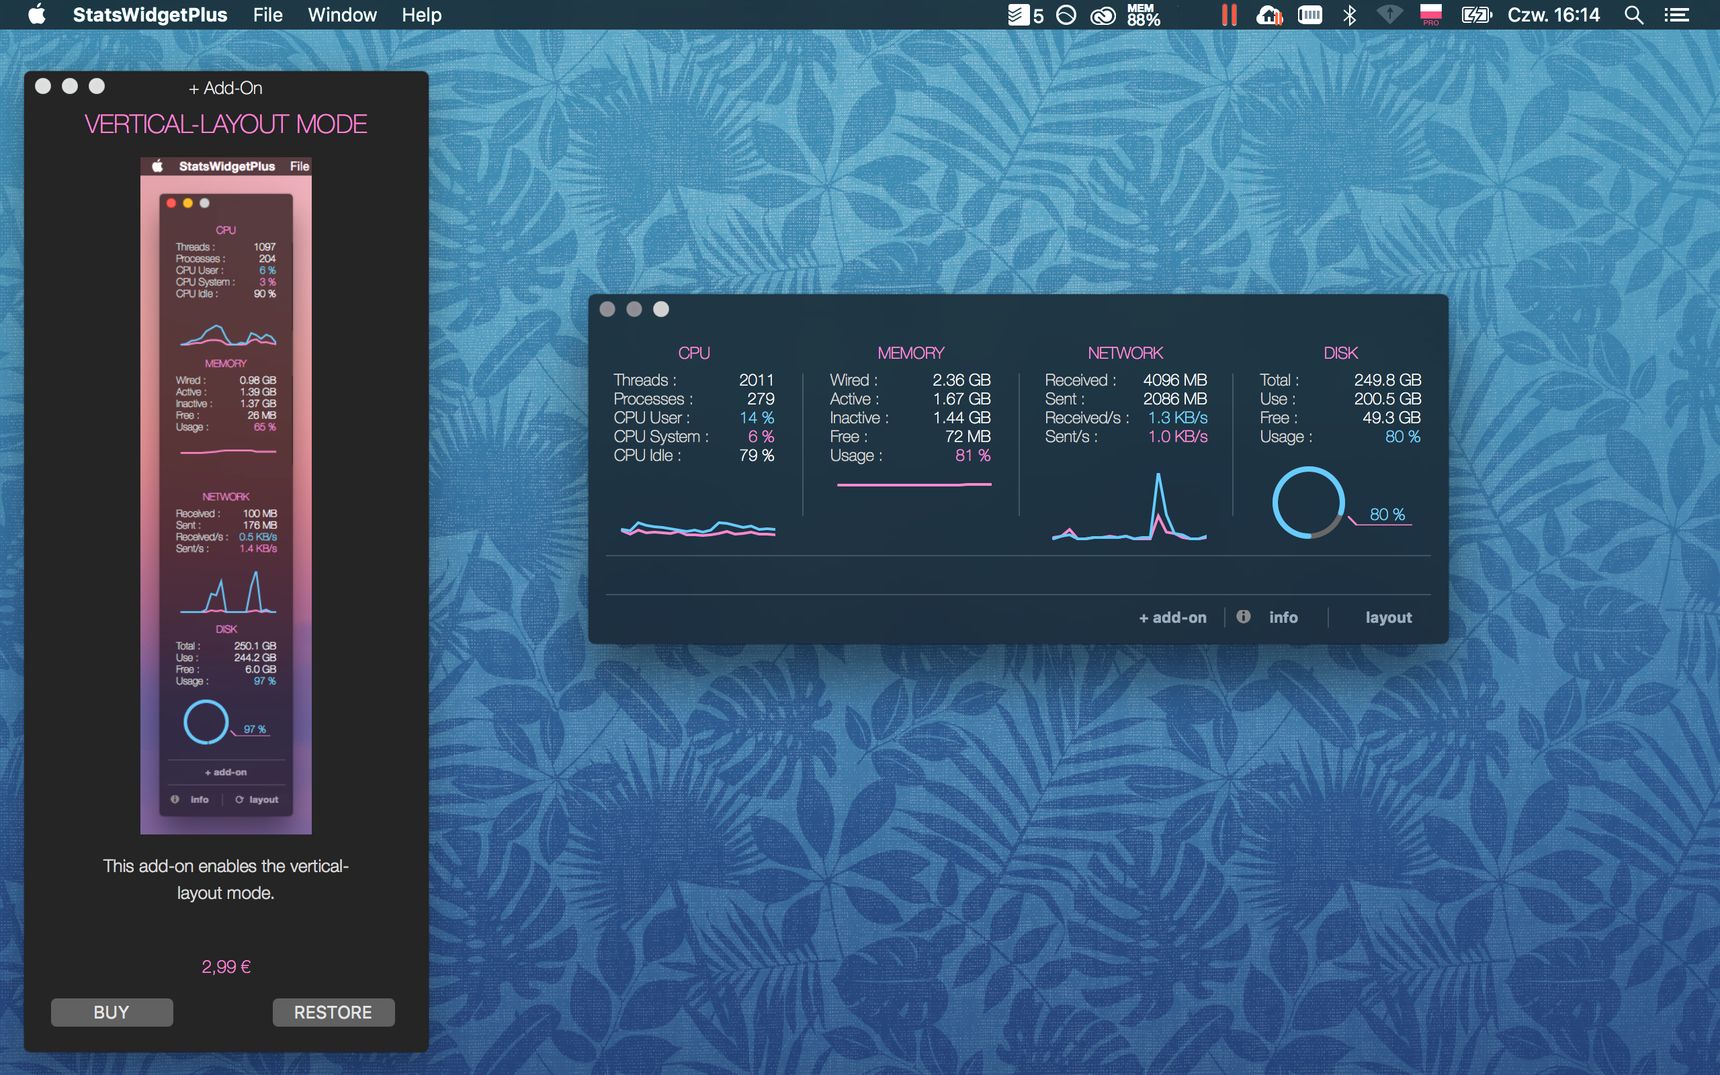Click the Polish flag input source icon
This screenshot has height=1075, width=1720.
pos(1431,14)
